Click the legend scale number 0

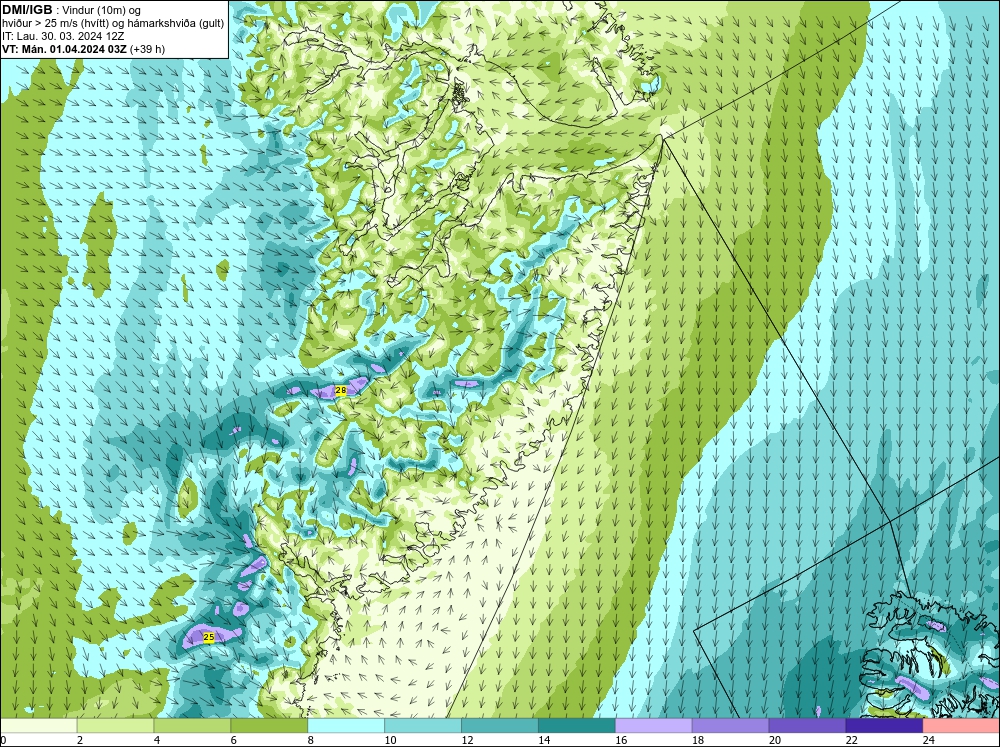3,740
